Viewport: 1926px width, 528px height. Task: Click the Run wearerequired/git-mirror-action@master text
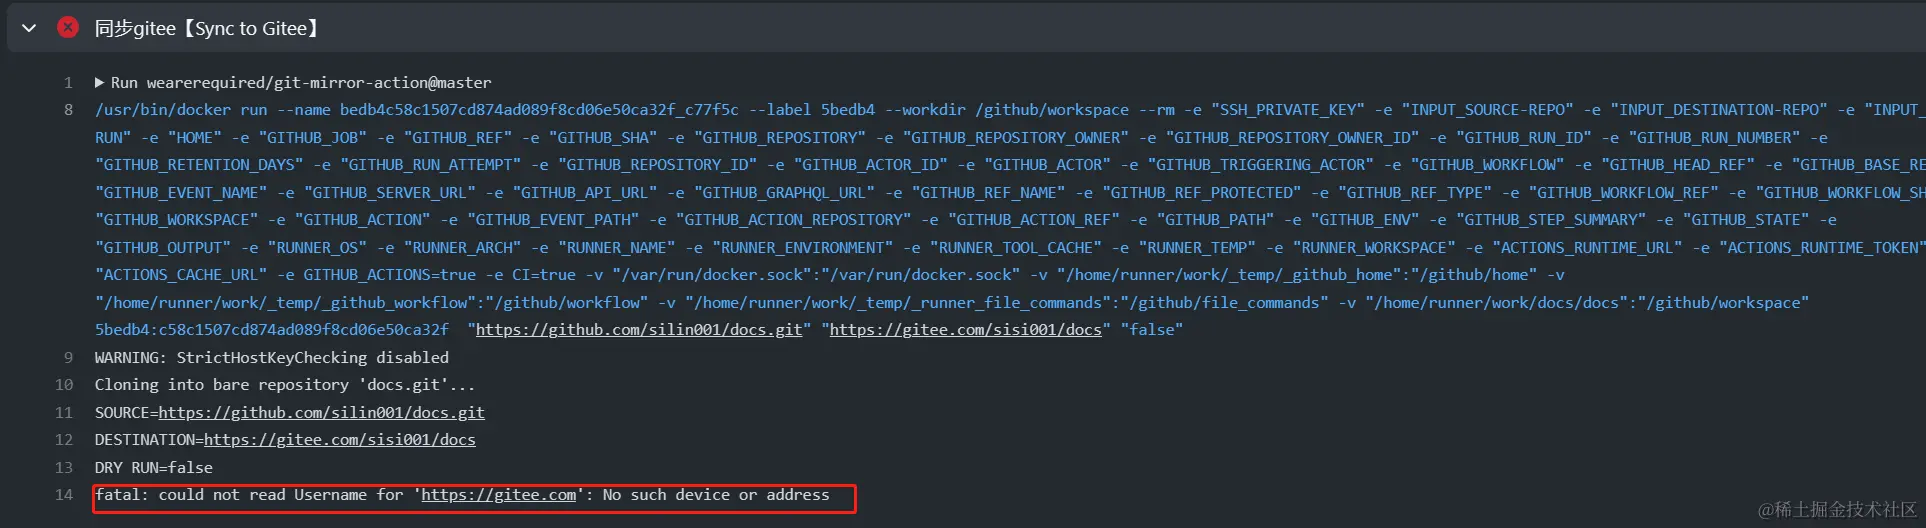301,82
